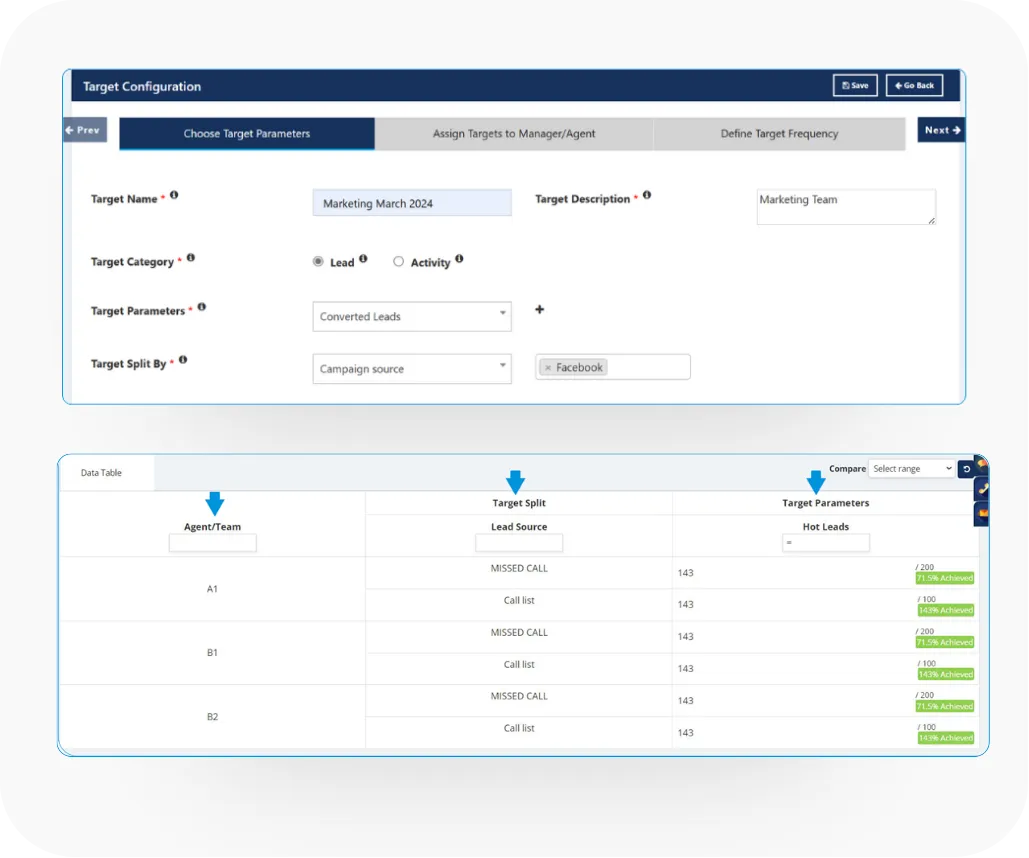This screenshot has width=1029, height=858.
Task: Click MISSED CALL in the A1 row
Action: [x=519, y=568]
